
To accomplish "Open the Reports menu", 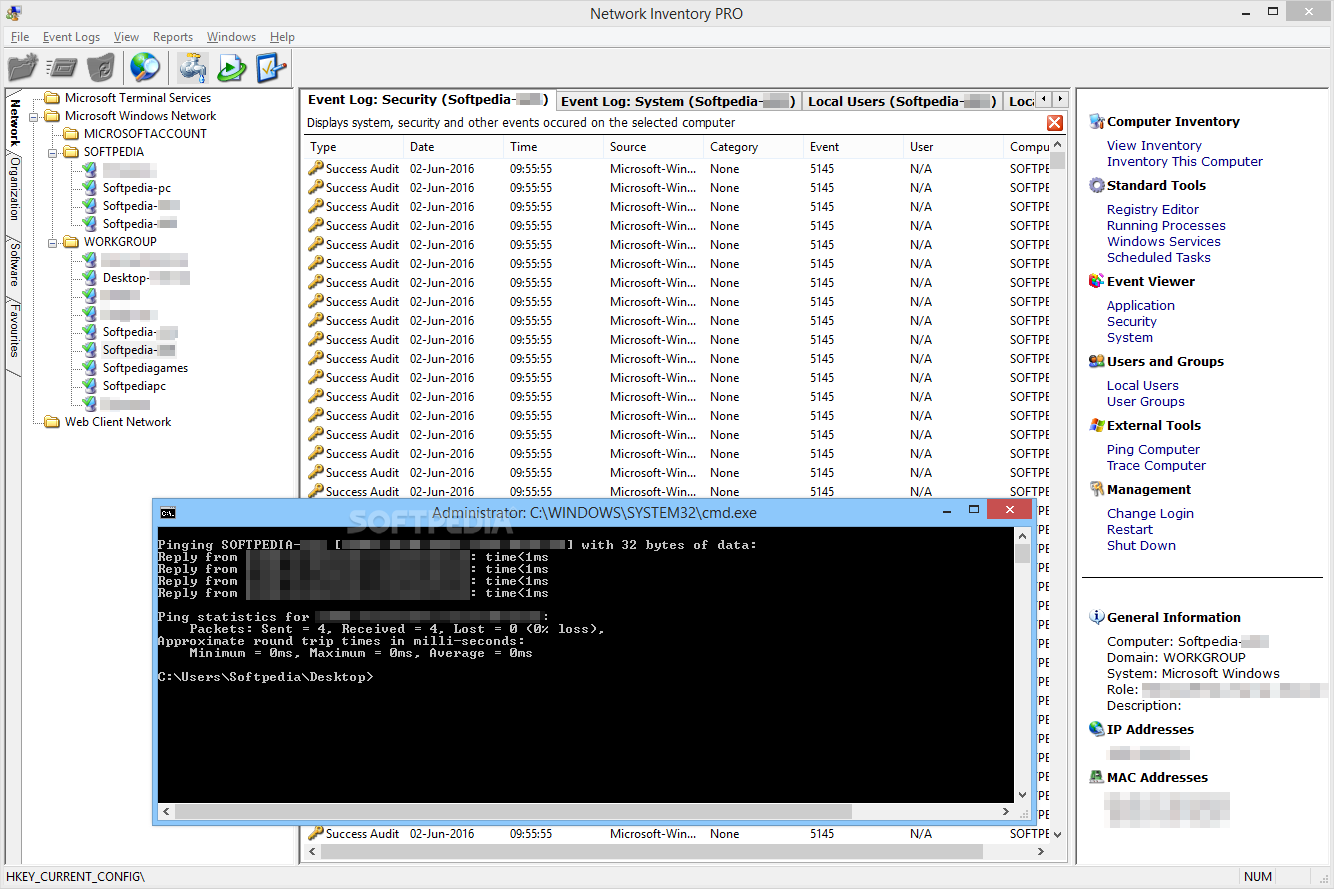I will (x=173, y=37).
